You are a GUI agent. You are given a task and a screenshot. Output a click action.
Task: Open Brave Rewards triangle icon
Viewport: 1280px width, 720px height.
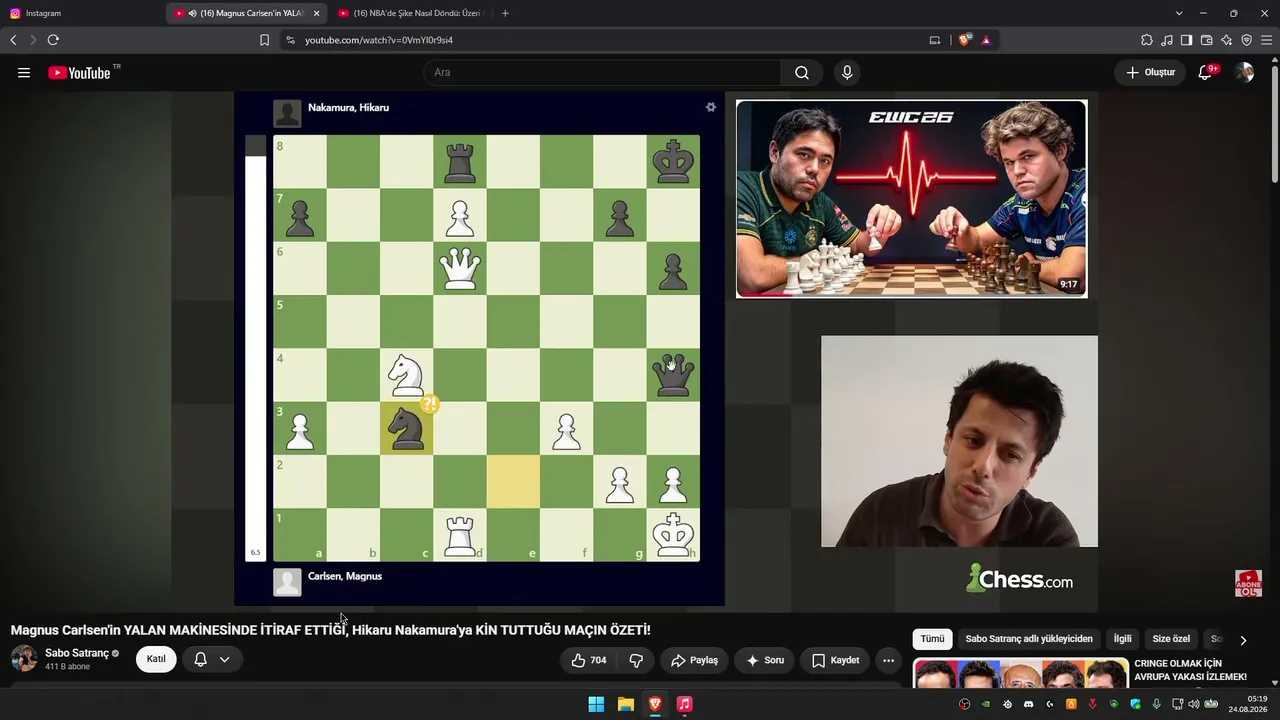tap(986, 40)
